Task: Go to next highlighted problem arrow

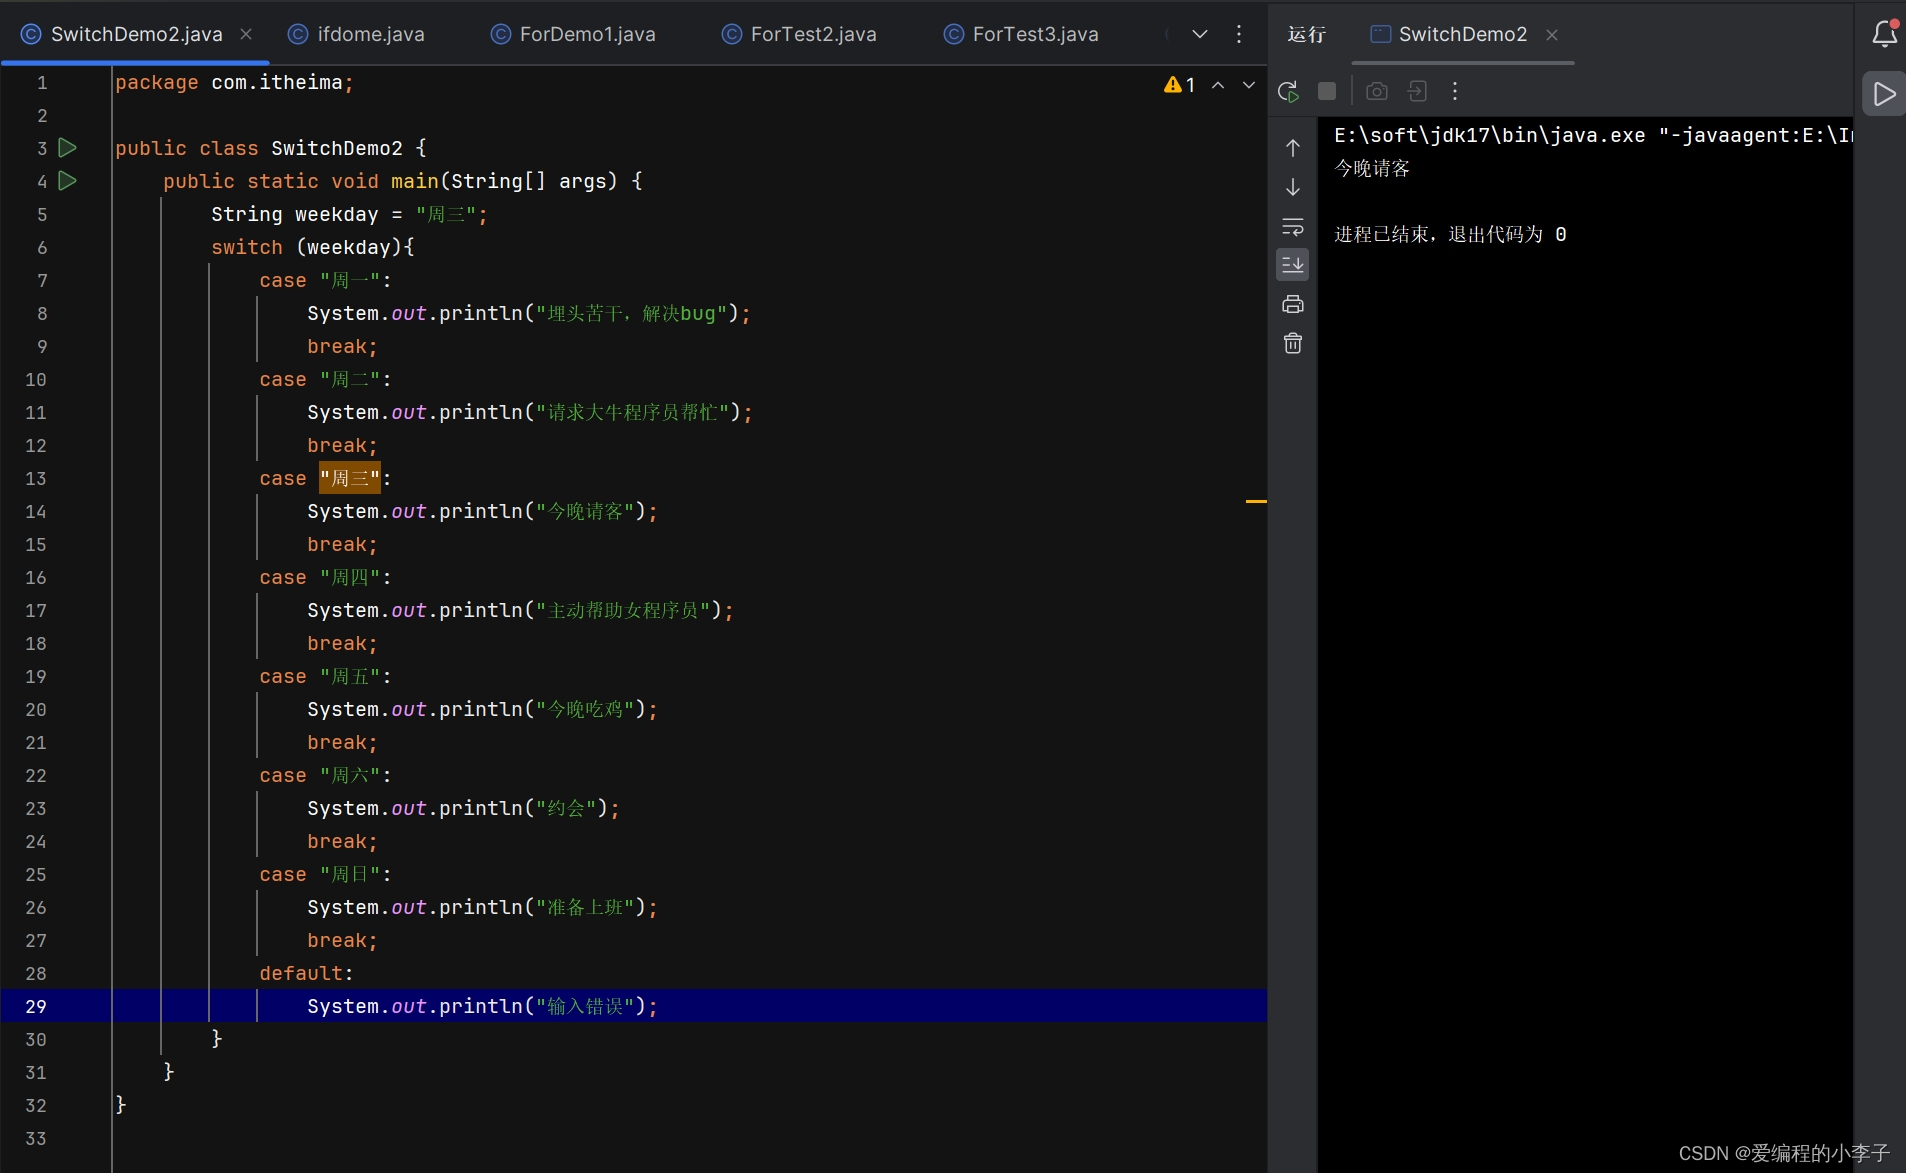Action: click(1249, 85)
